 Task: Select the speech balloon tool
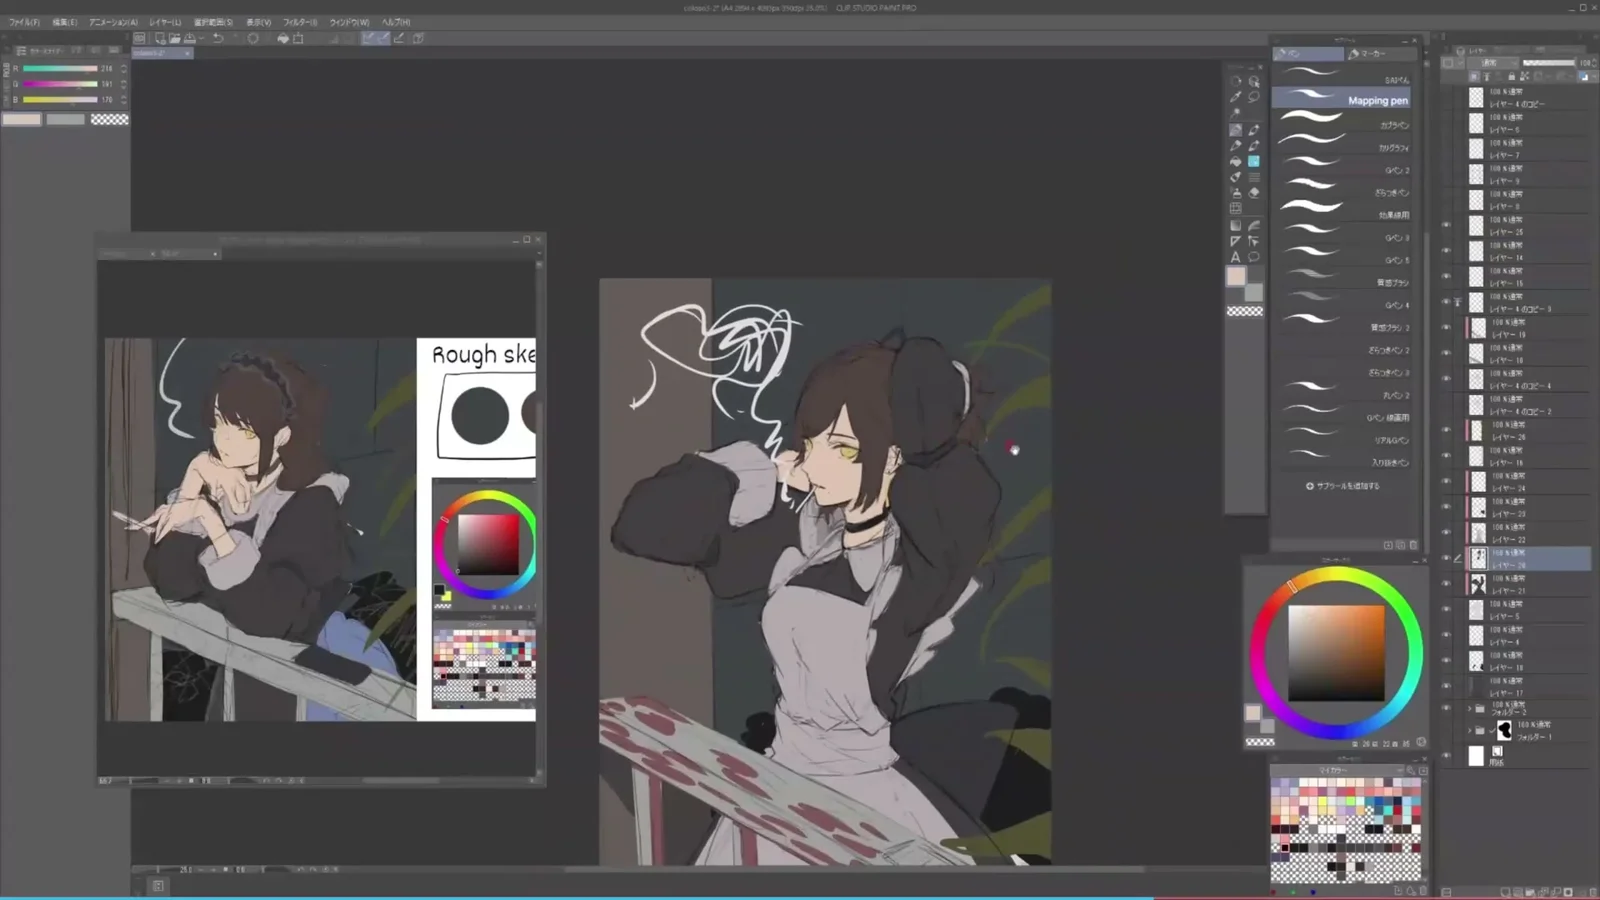(x=1253, y=257)
